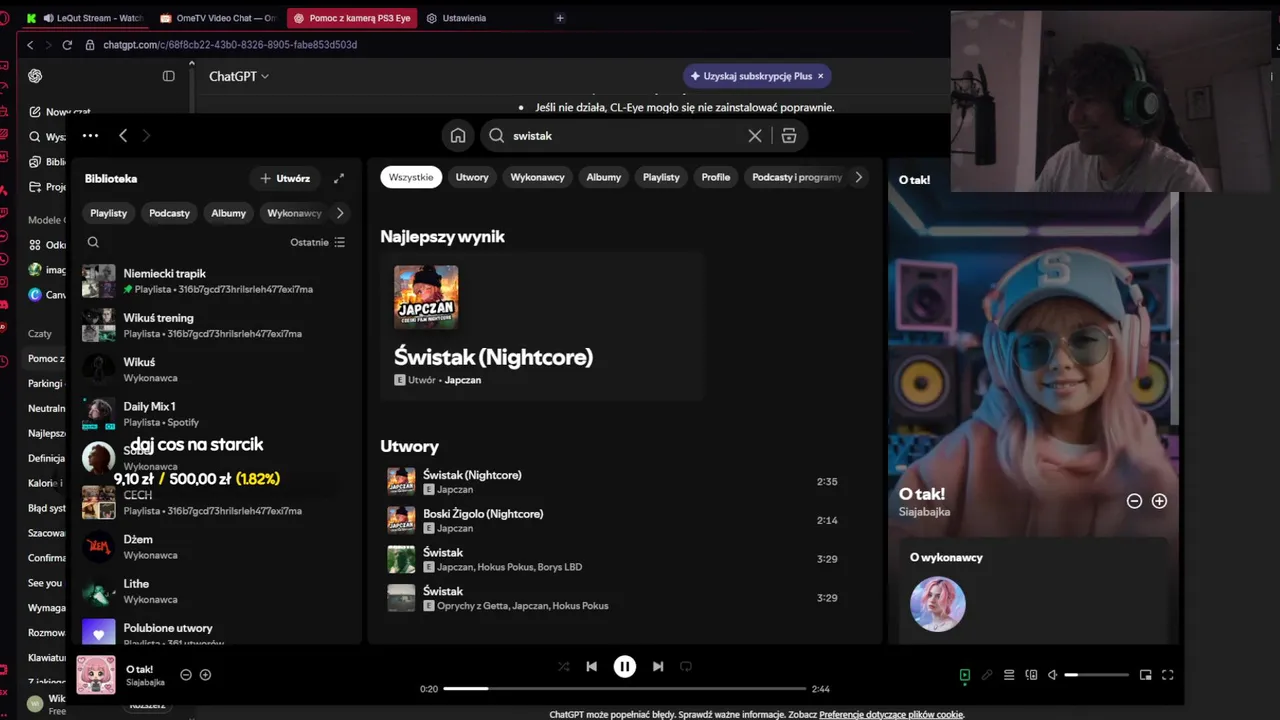Open Dżem artist in library
This screenshot has height=720, width=1280.
pos(213,547)
